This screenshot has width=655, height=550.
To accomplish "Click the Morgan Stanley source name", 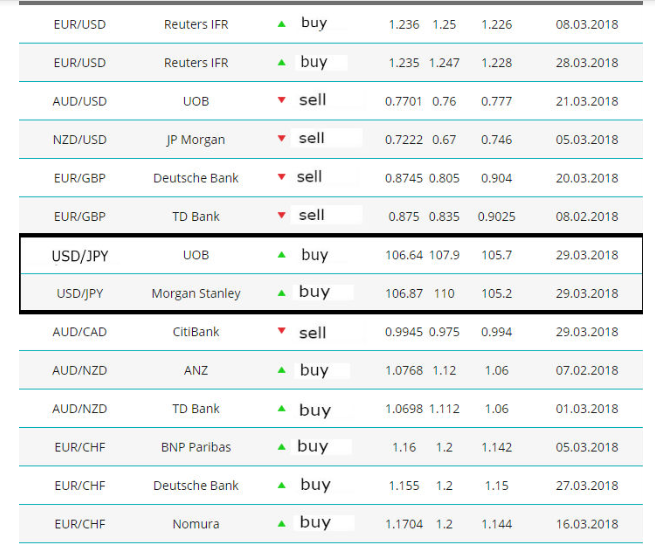I will (x=196, y=294).
